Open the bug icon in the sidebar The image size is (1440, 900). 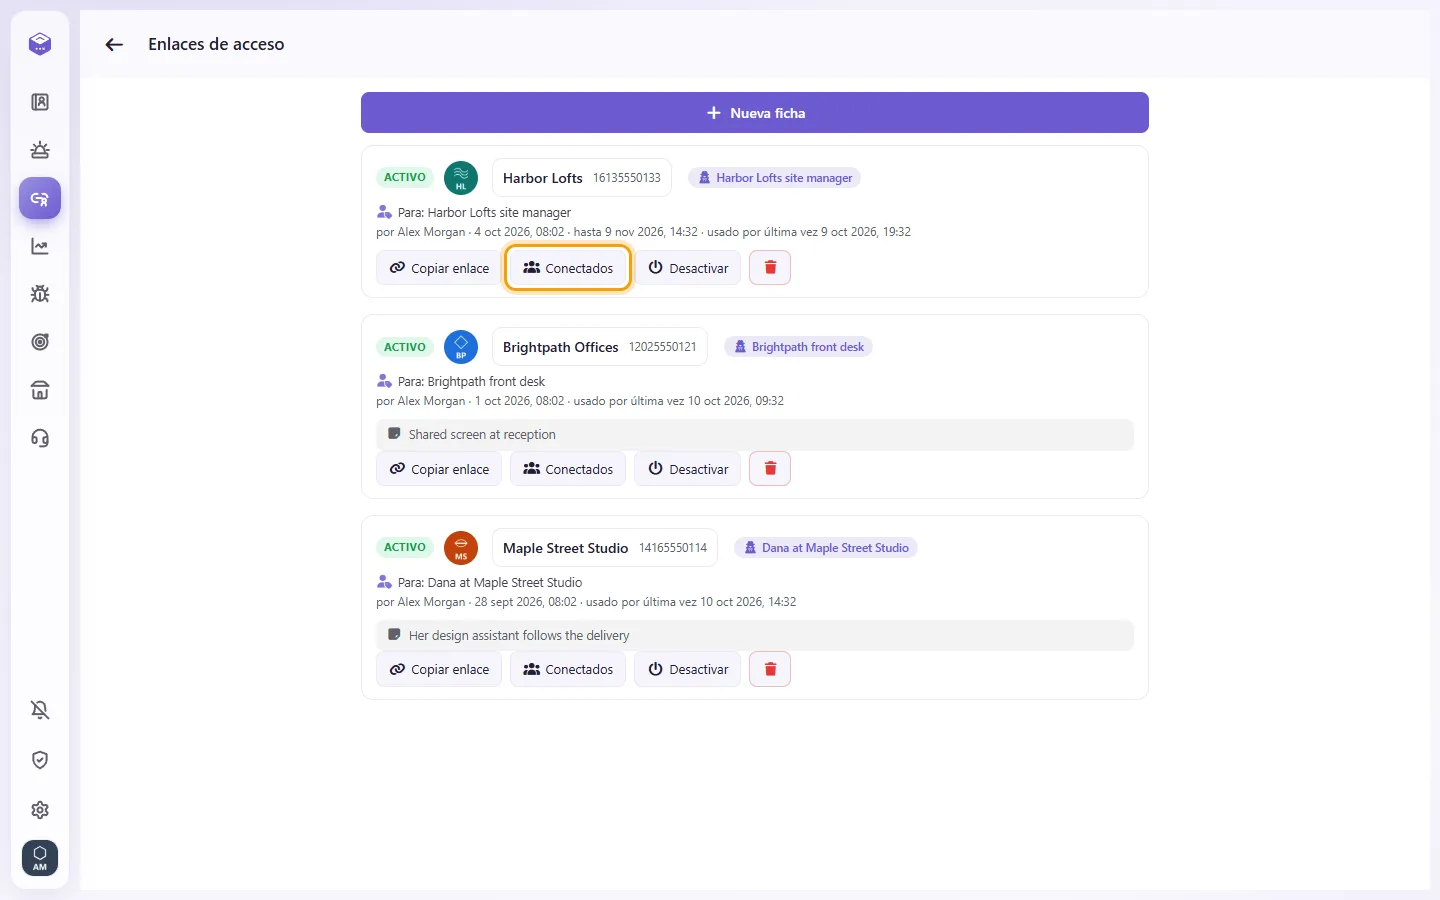[x=40, y=294]
